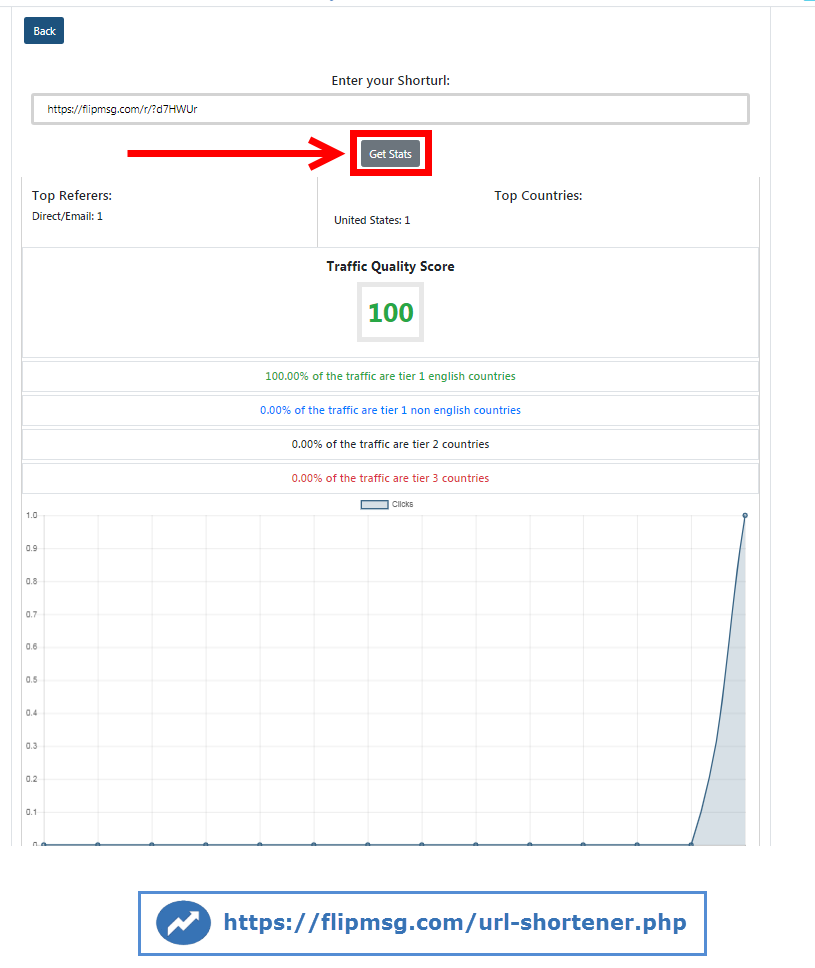Click the Direct/Email: 1 referer entry
This screenshot has width=815, height=968.
(x=67, y=216)
